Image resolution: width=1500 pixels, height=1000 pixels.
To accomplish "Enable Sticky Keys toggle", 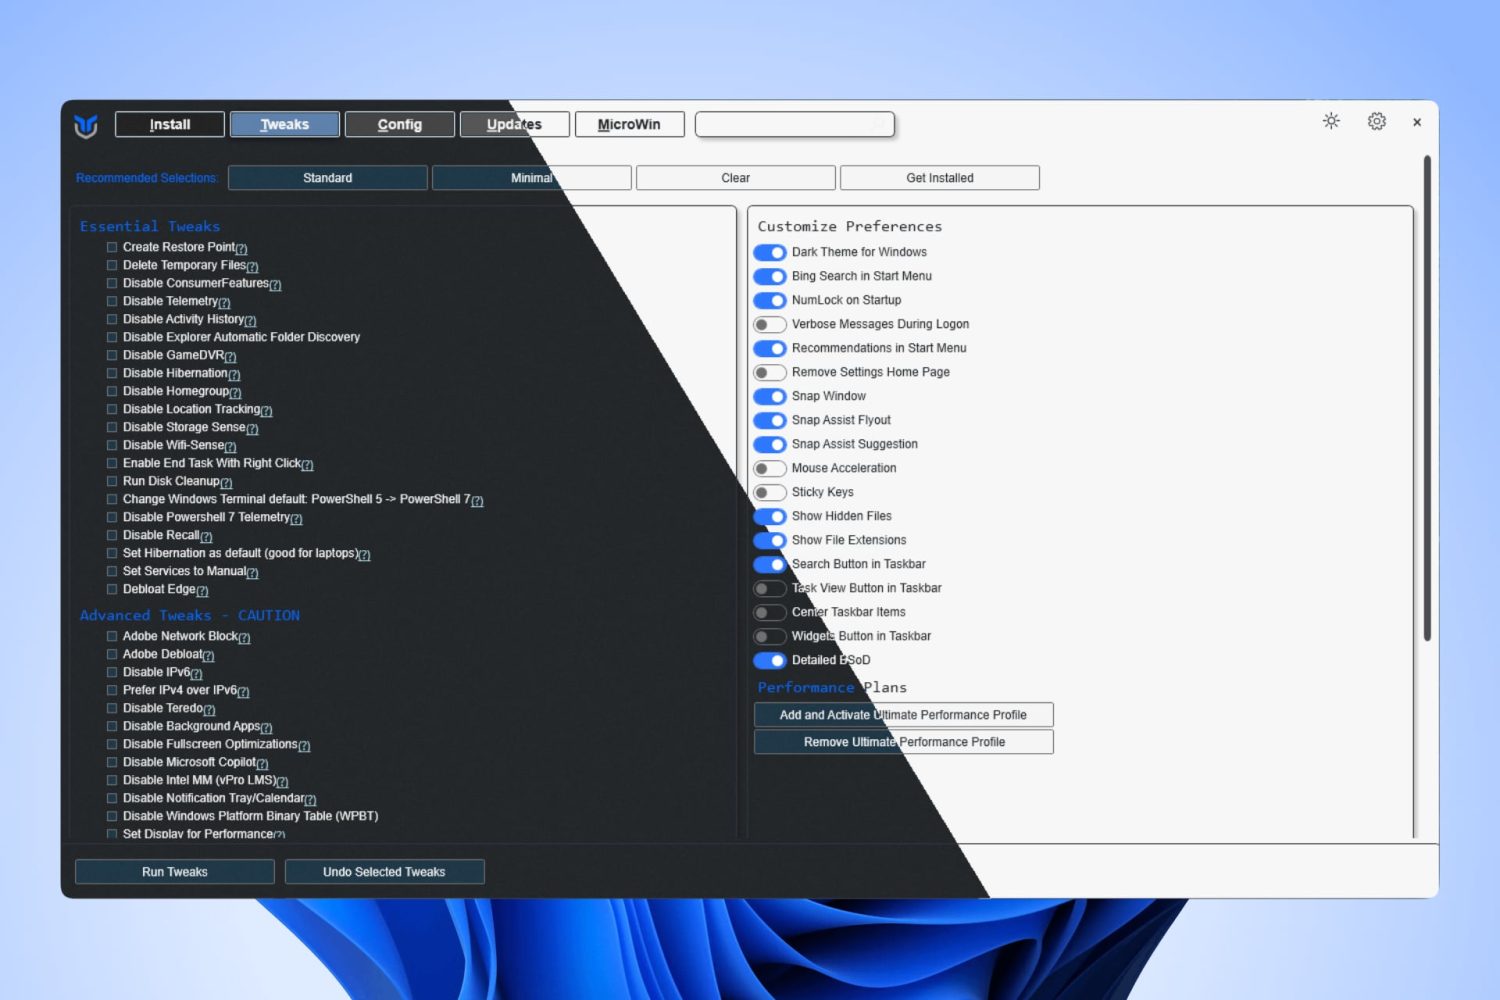I will tap(770, 493).
